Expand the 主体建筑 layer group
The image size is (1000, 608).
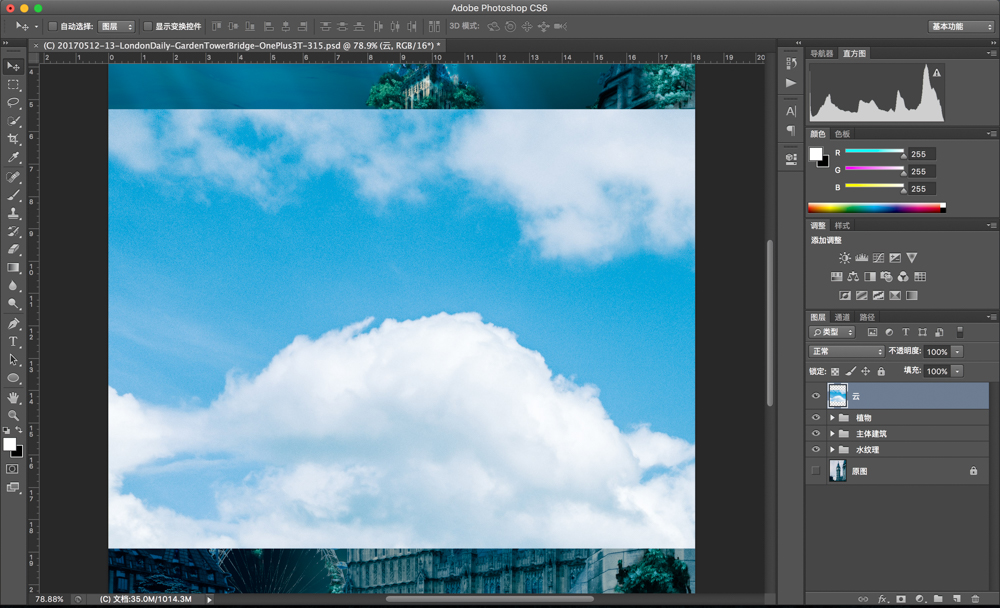(x=832, y=433)
